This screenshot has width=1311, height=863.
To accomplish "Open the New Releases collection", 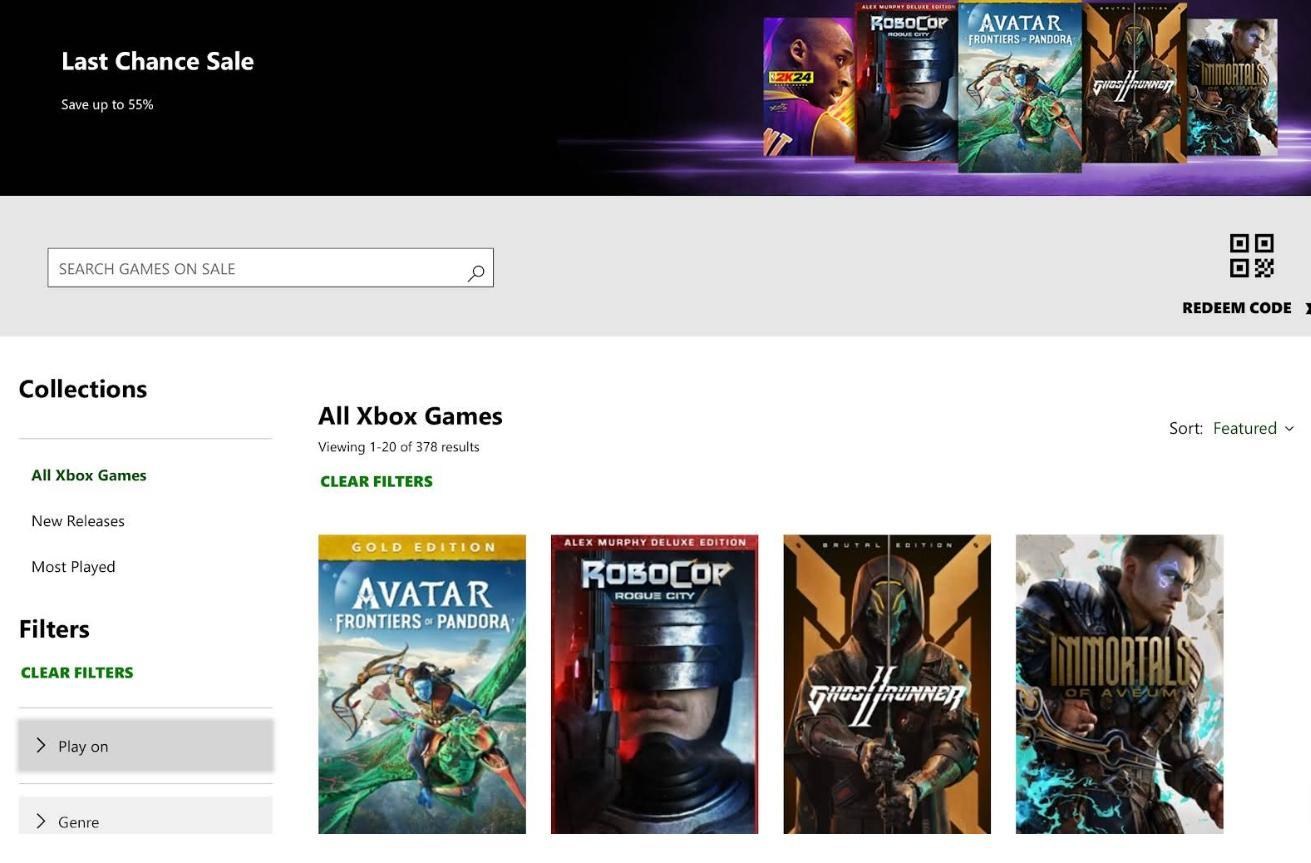I will point(78,521).
